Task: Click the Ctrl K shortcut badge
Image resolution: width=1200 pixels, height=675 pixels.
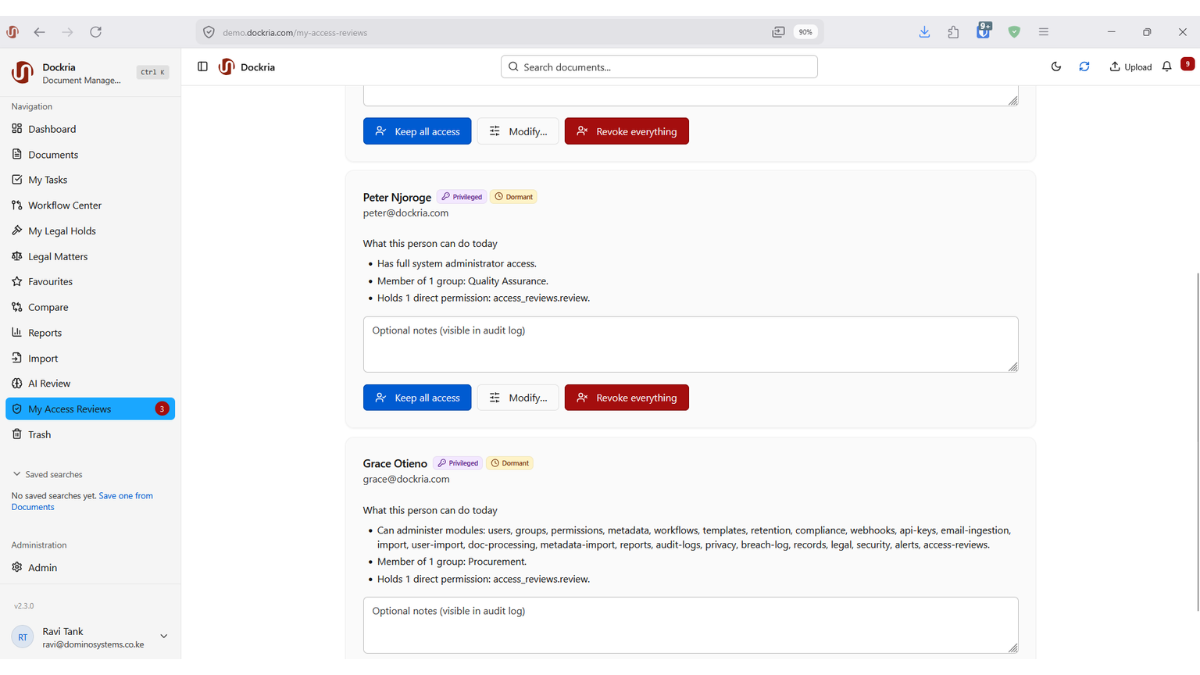Action: click(153, 72)
